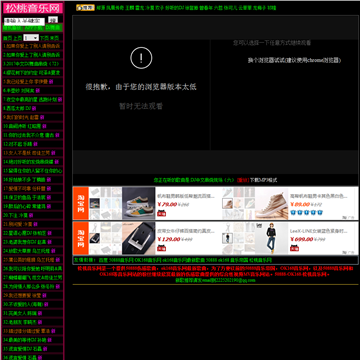Click the purple icon beside song 29
This screenshot has width=360, height=360.
(x=44, y=295)
